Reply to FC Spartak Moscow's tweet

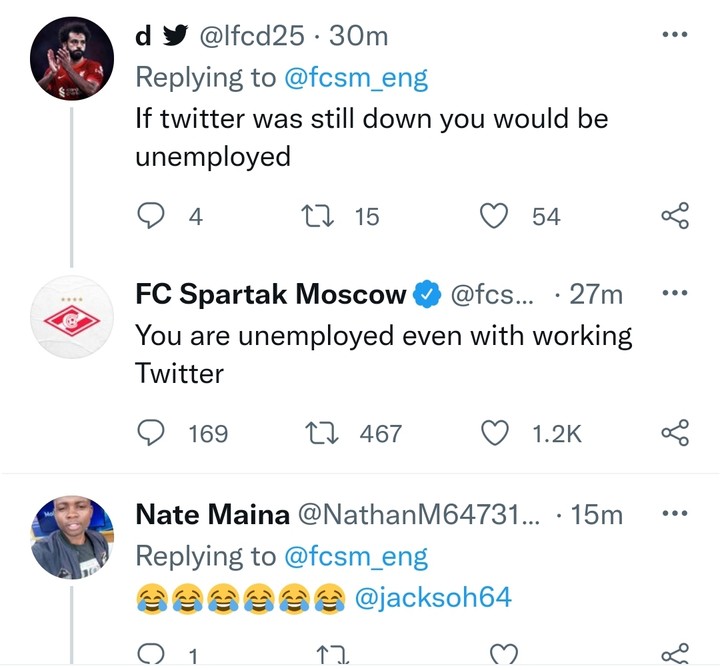click(x=150, y=432)
